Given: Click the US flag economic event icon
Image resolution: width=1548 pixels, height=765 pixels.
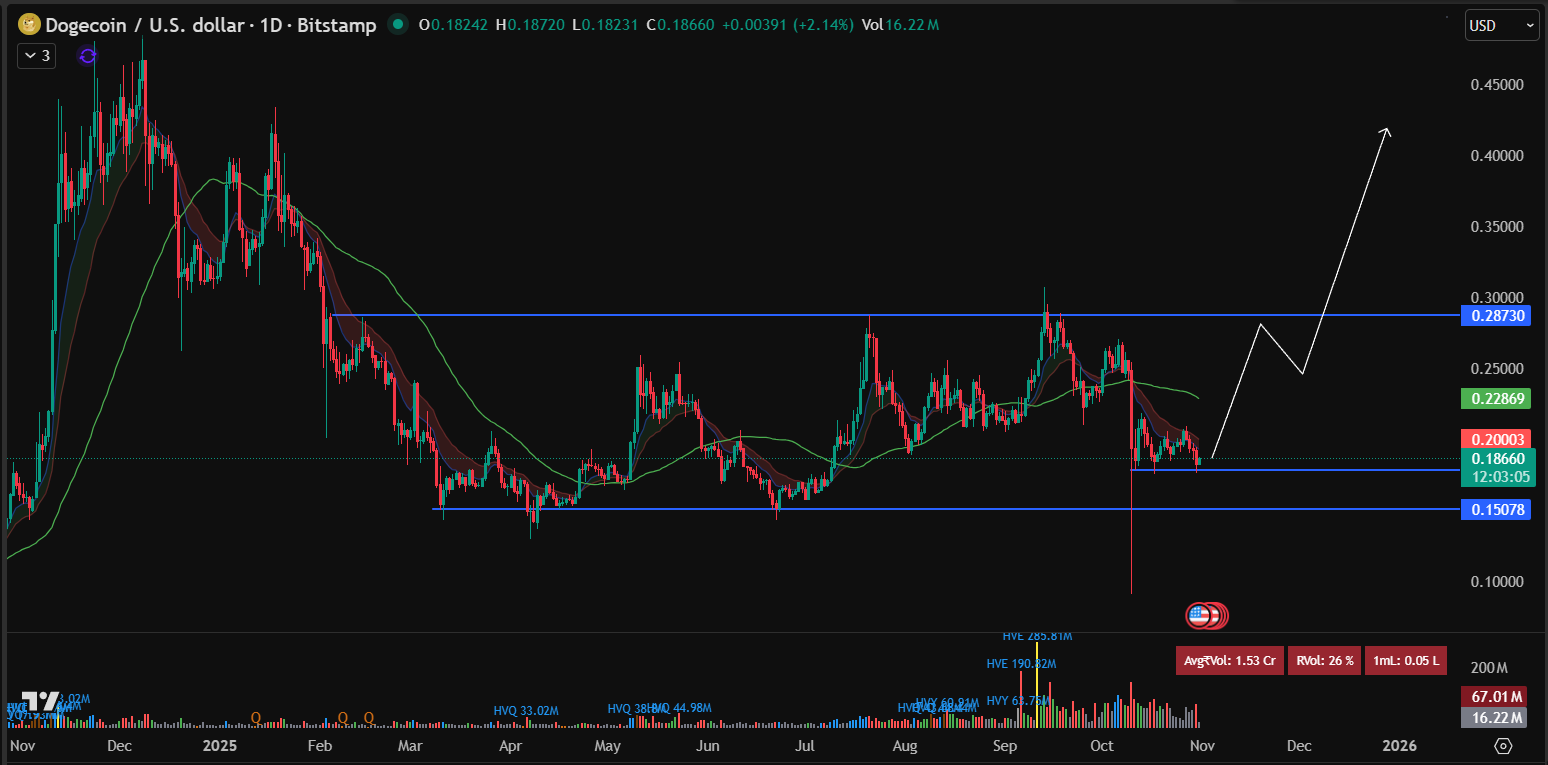Looking at the screenshot, I should coord(1198,615).
